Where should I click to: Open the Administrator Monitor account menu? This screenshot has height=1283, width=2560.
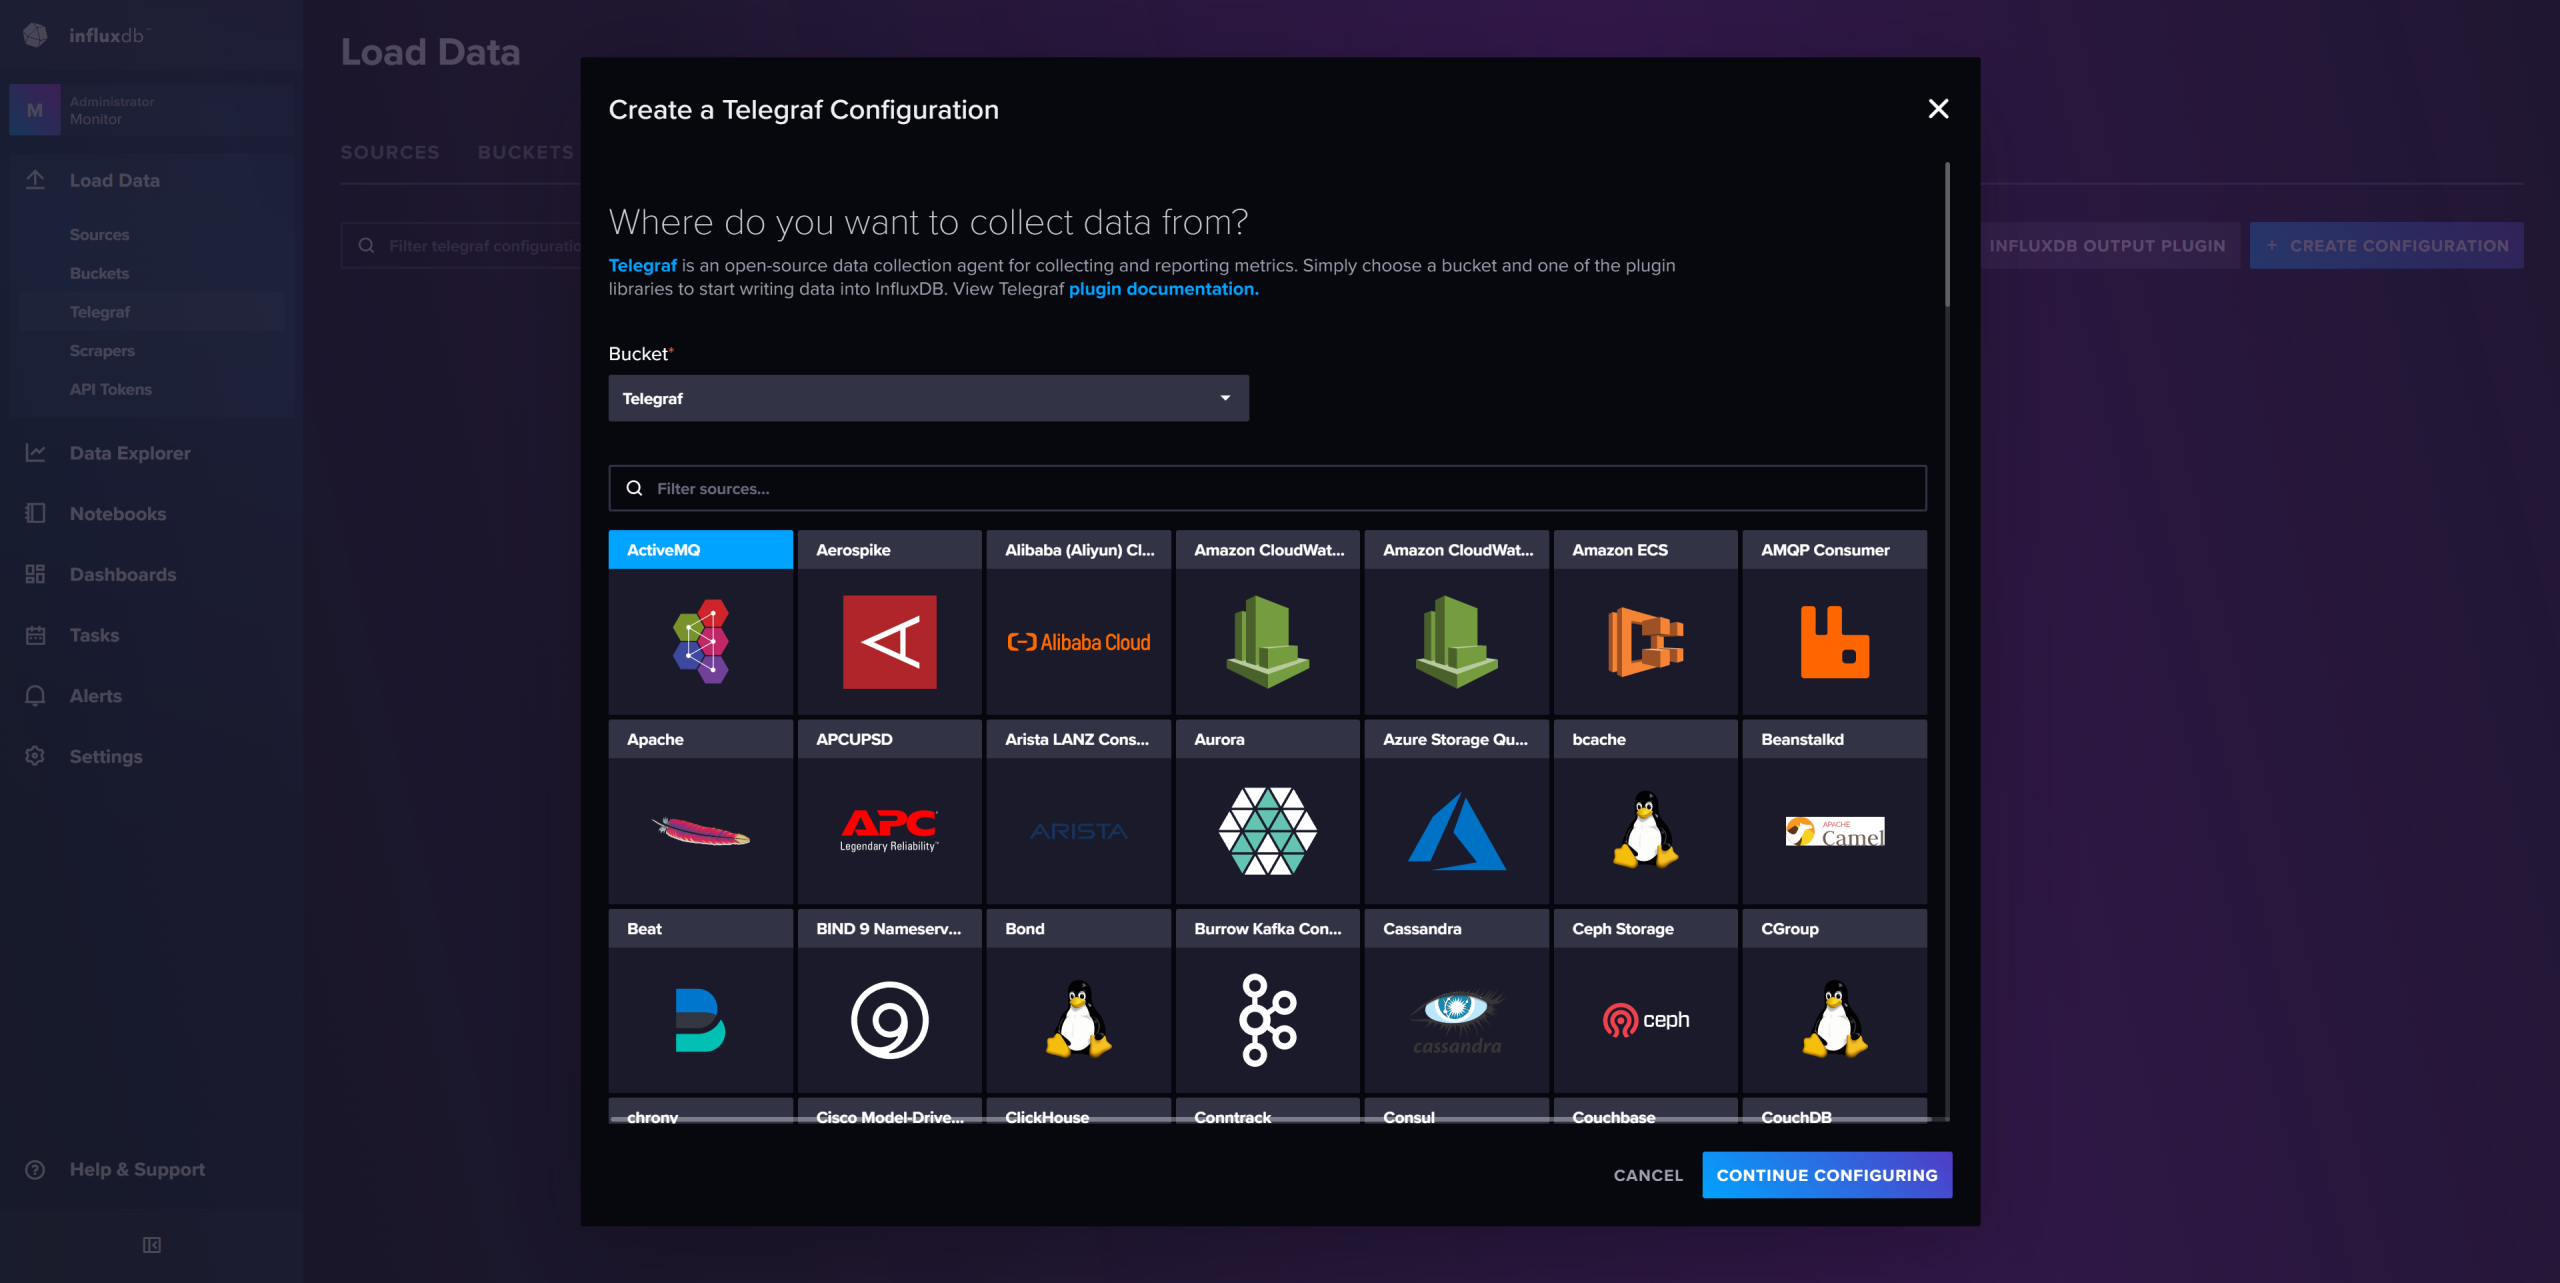(x=152, y=110)
